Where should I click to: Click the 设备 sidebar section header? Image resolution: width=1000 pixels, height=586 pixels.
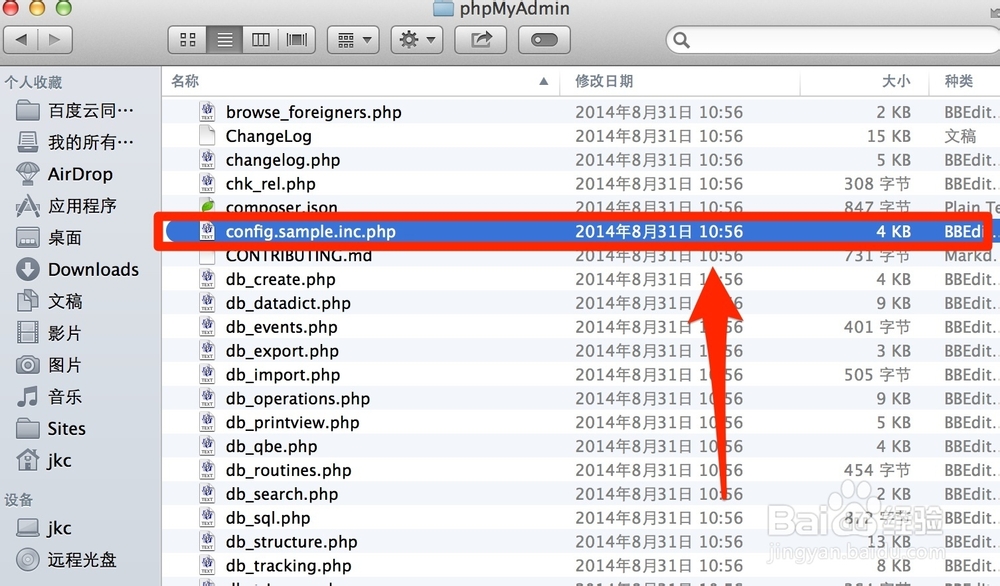(18, 500)
